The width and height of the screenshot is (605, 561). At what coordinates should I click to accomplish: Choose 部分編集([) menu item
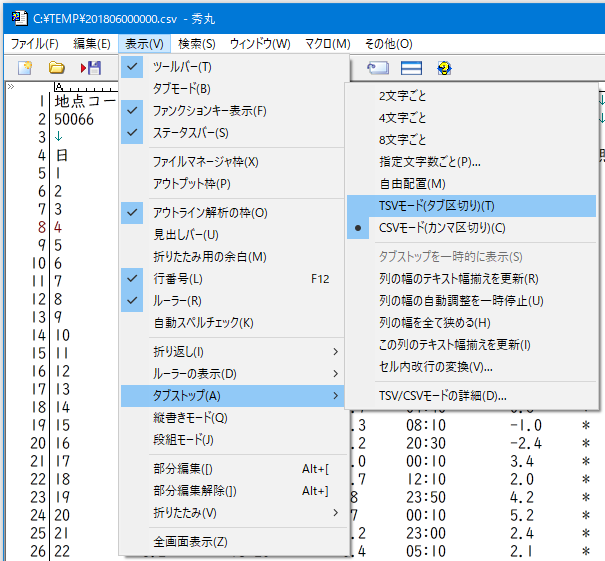coord(232,469)
